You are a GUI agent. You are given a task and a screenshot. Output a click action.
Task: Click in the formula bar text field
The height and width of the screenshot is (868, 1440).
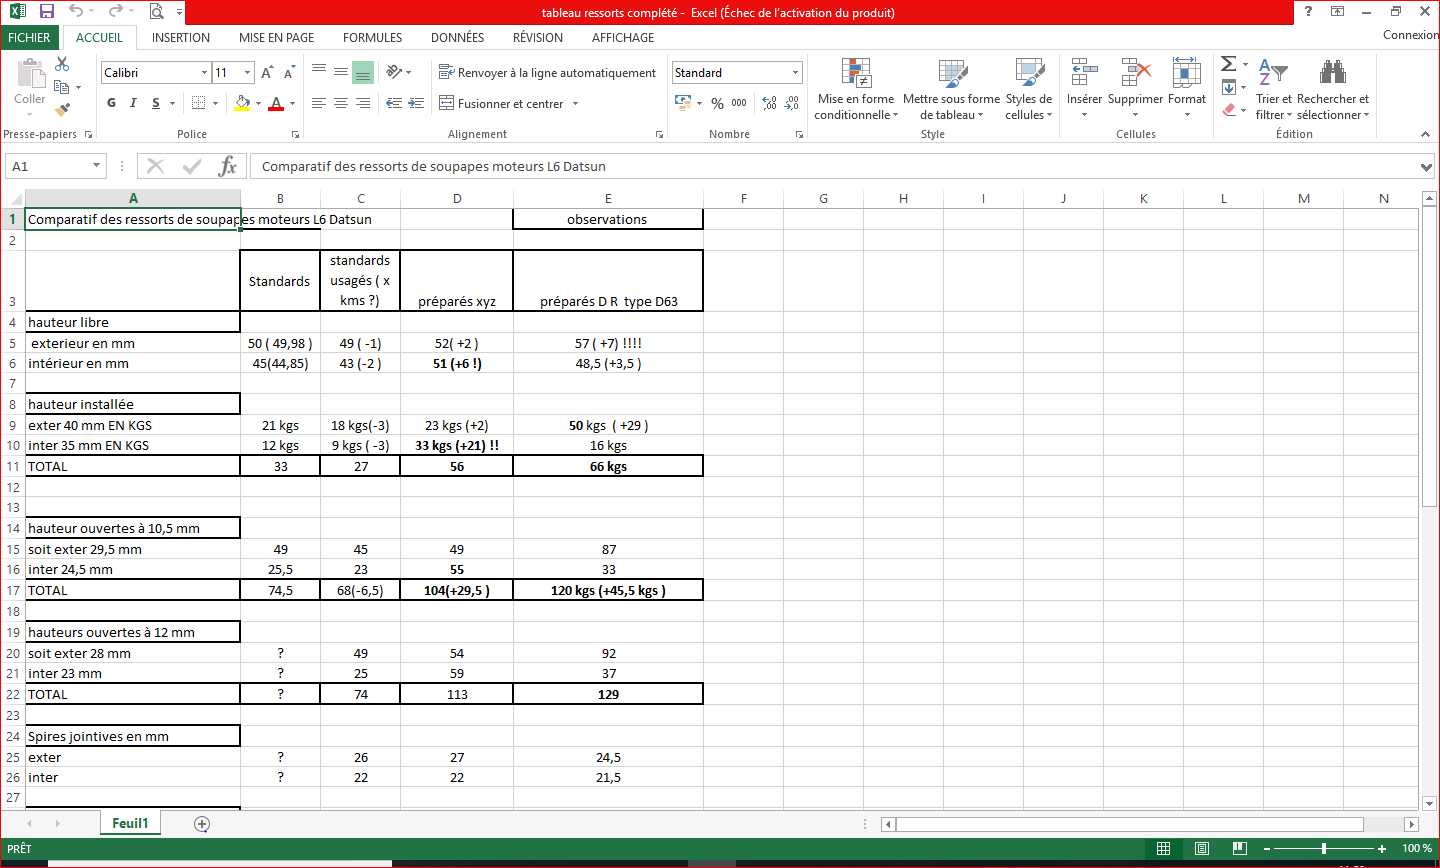(833, 166)
